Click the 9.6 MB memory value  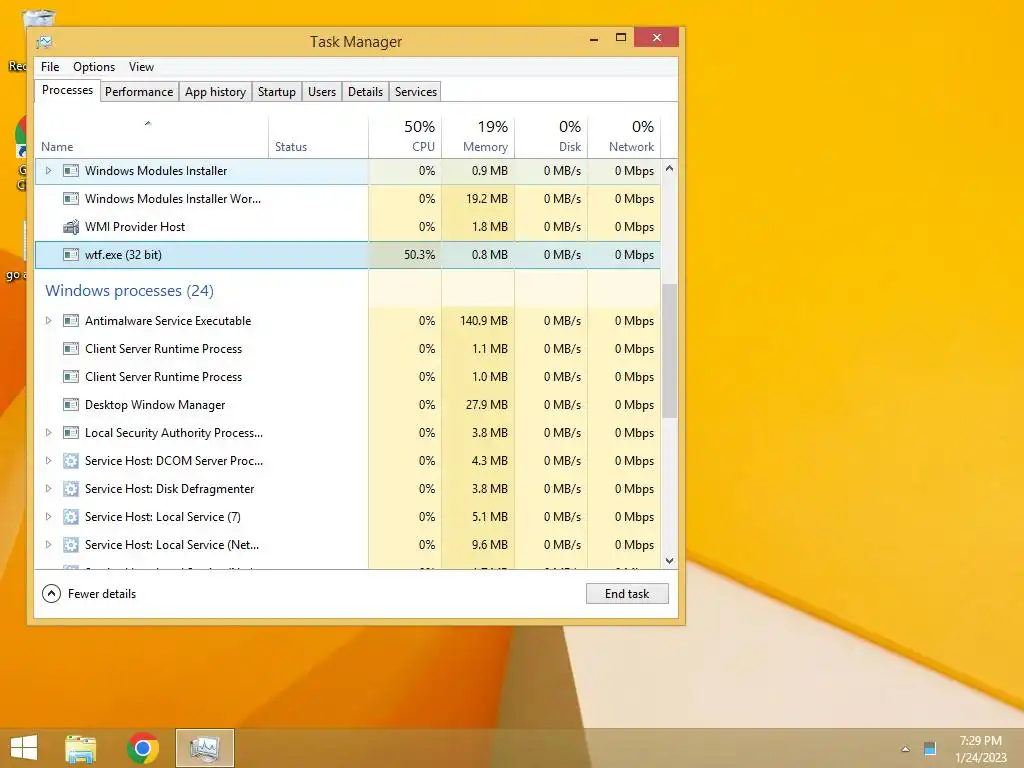(x=490, y=545)
